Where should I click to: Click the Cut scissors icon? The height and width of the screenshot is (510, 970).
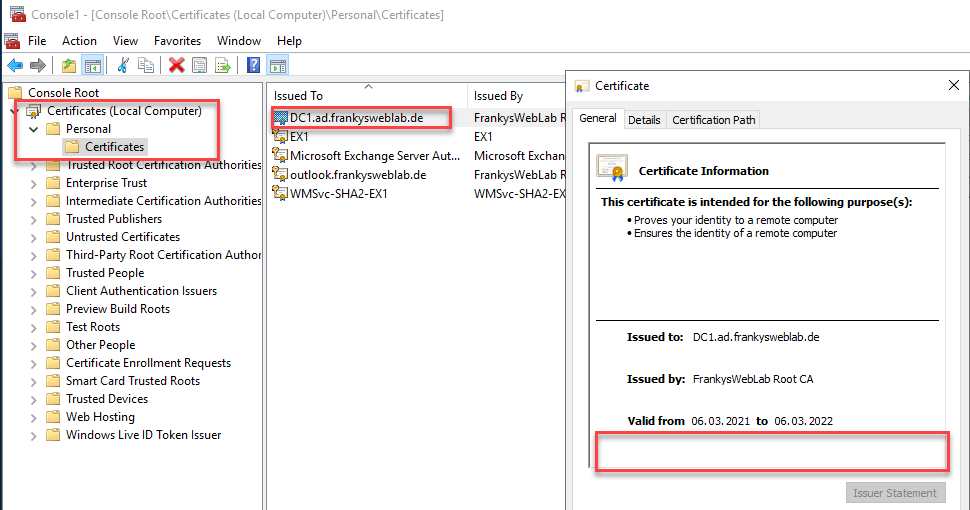pyautogui.click(x=123, y=65)
